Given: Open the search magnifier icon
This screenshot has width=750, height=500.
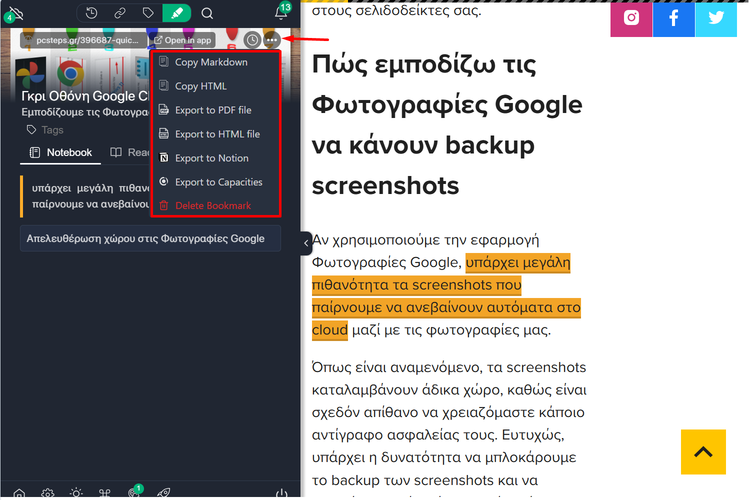Looking at the screenshot, I should (207, 13).
